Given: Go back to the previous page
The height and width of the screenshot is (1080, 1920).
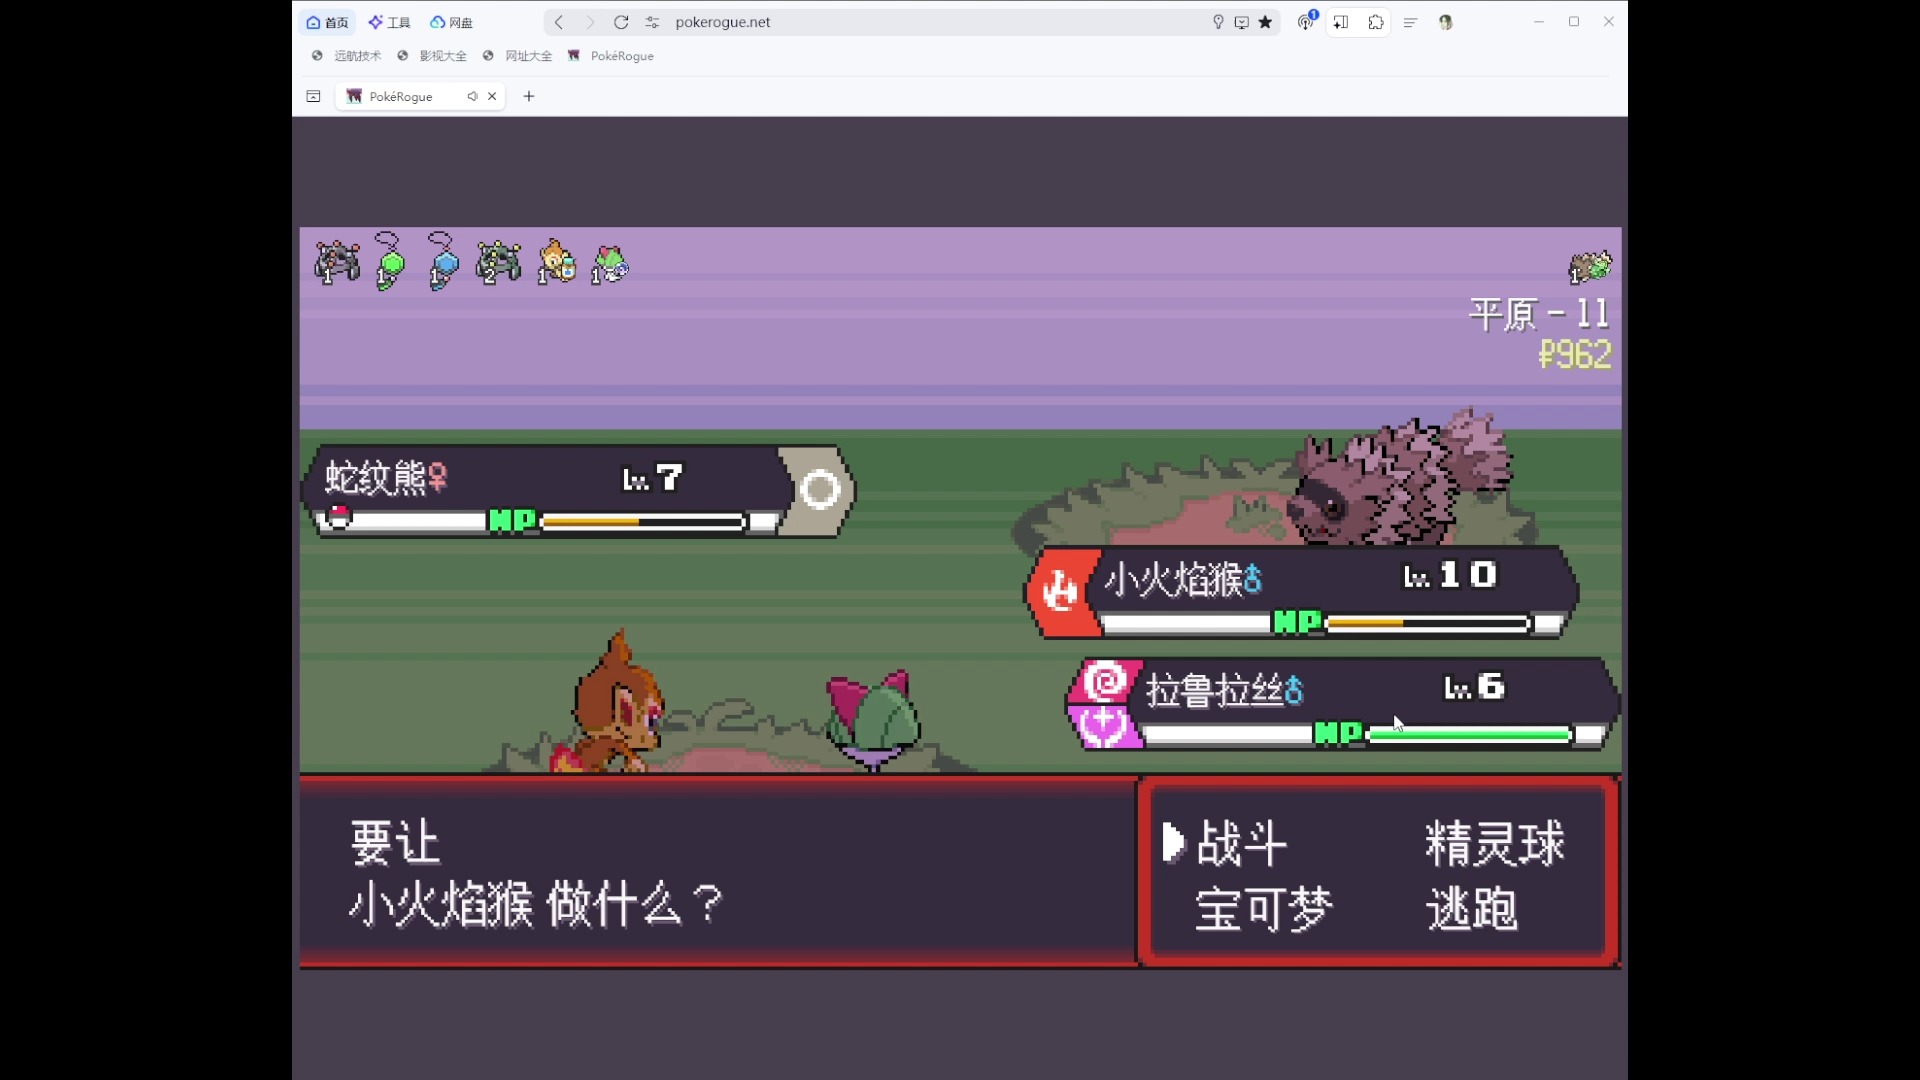Looking at the screenshot, I should 559,22.
